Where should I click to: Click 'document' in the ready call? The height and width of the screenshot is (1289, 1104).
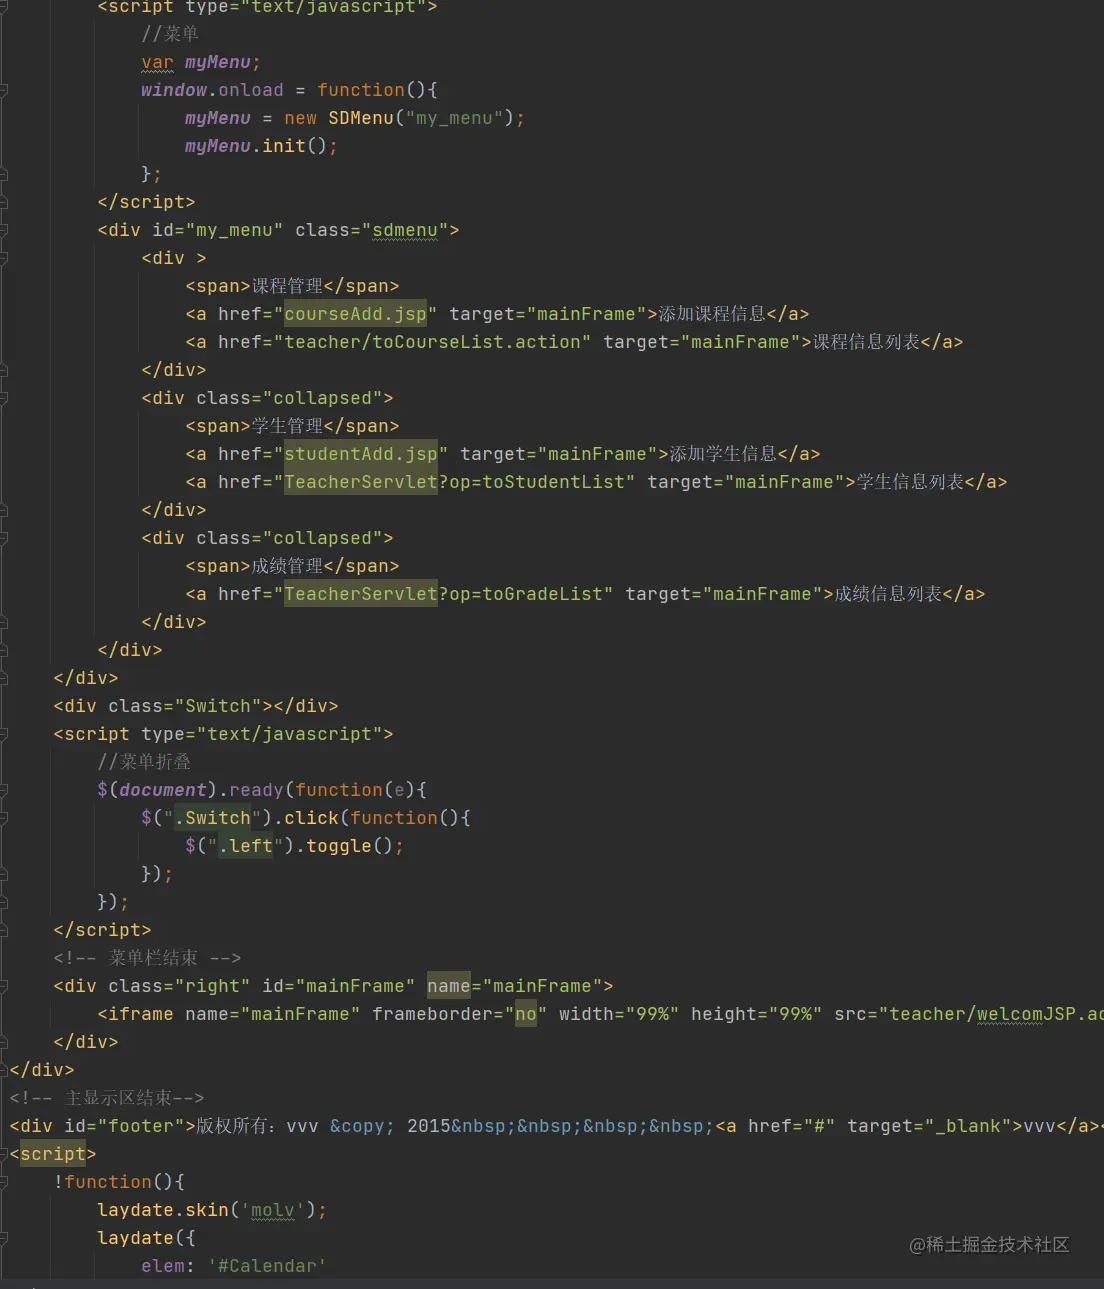pyautogui.click(x=162, y=790)
